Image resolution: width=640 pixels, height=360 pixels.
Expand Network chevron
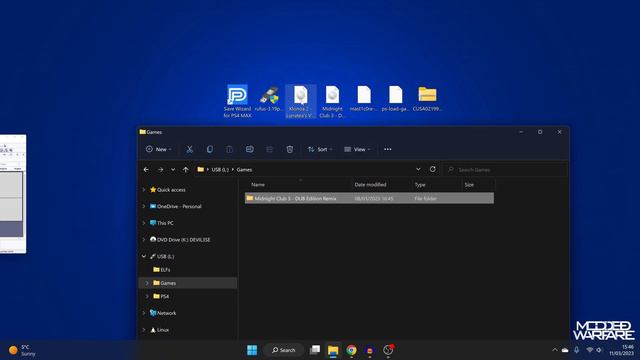(144, 313)
